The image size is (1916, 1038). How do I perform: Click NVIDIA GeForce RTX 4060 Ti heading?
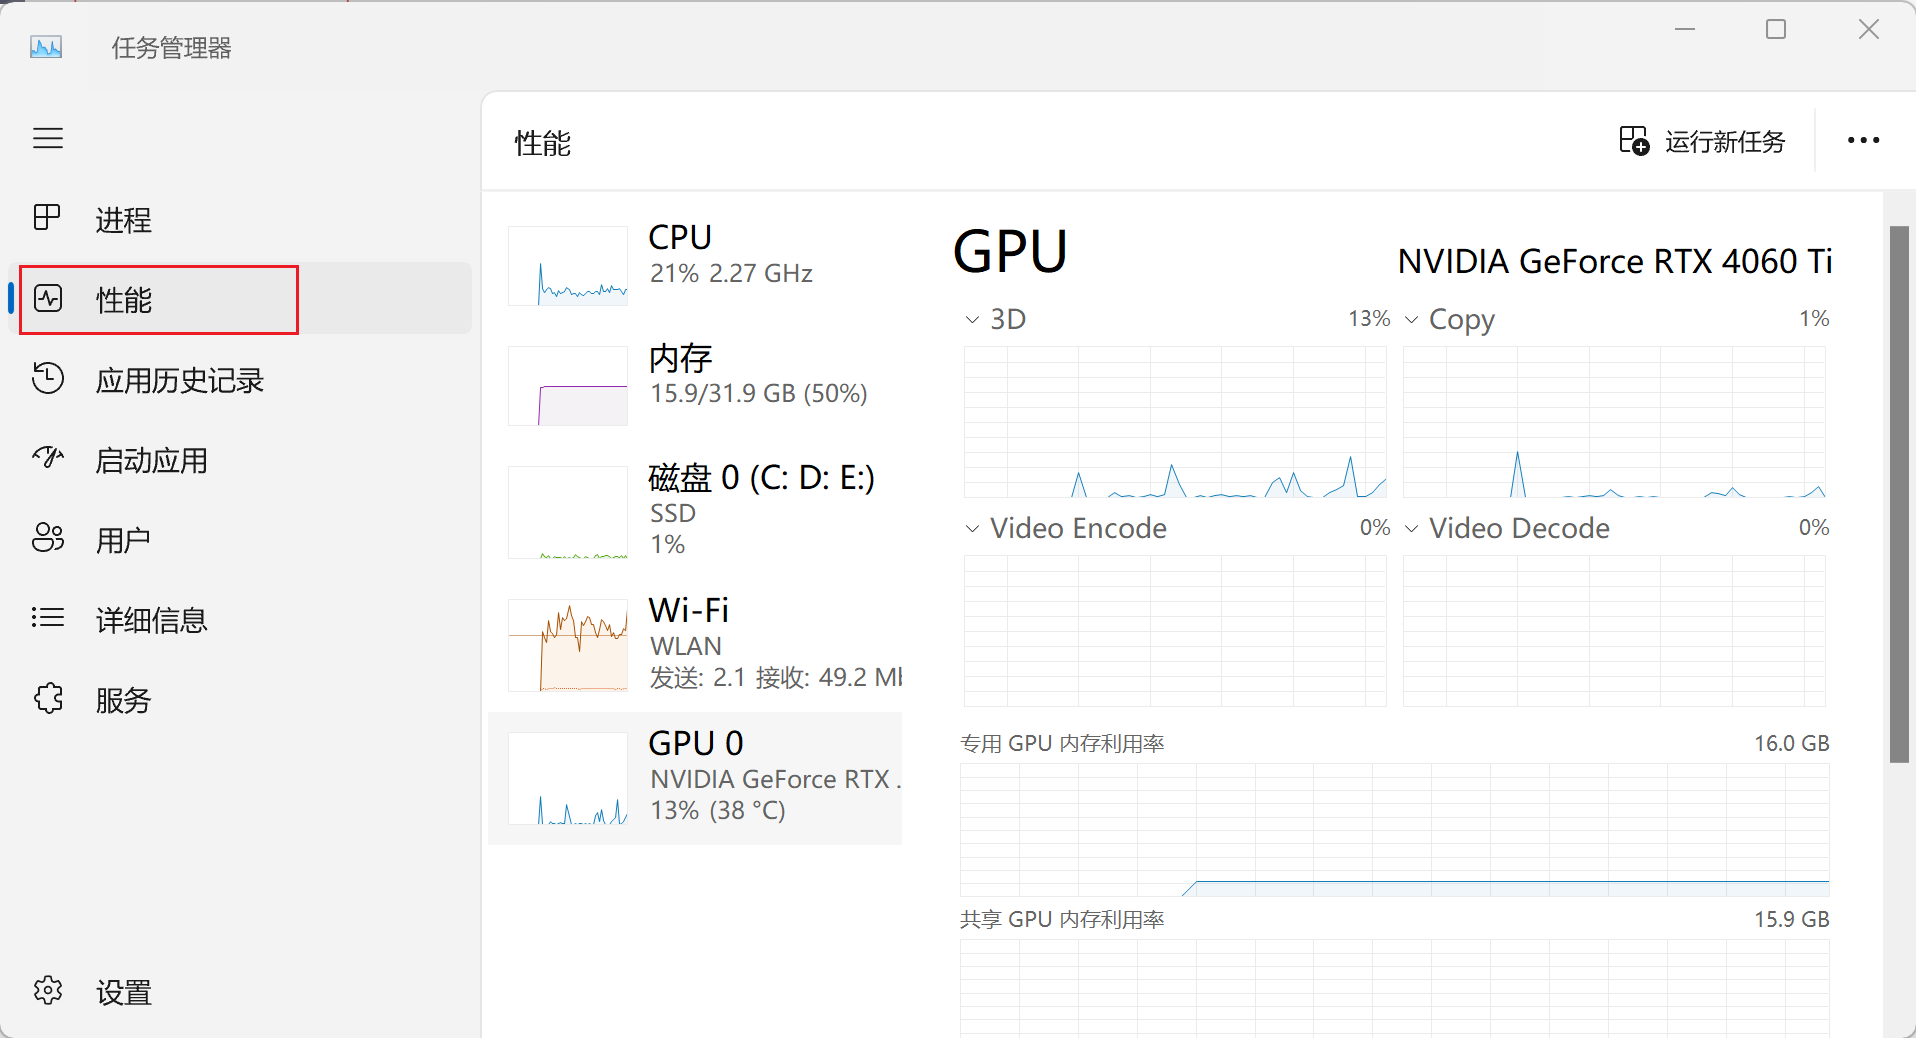pyautogui.click(x=1615, y=262)
